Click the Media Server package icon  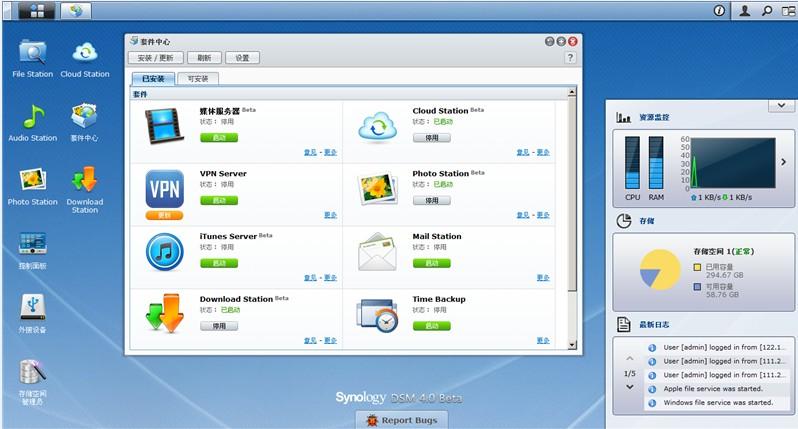point(164,126)
